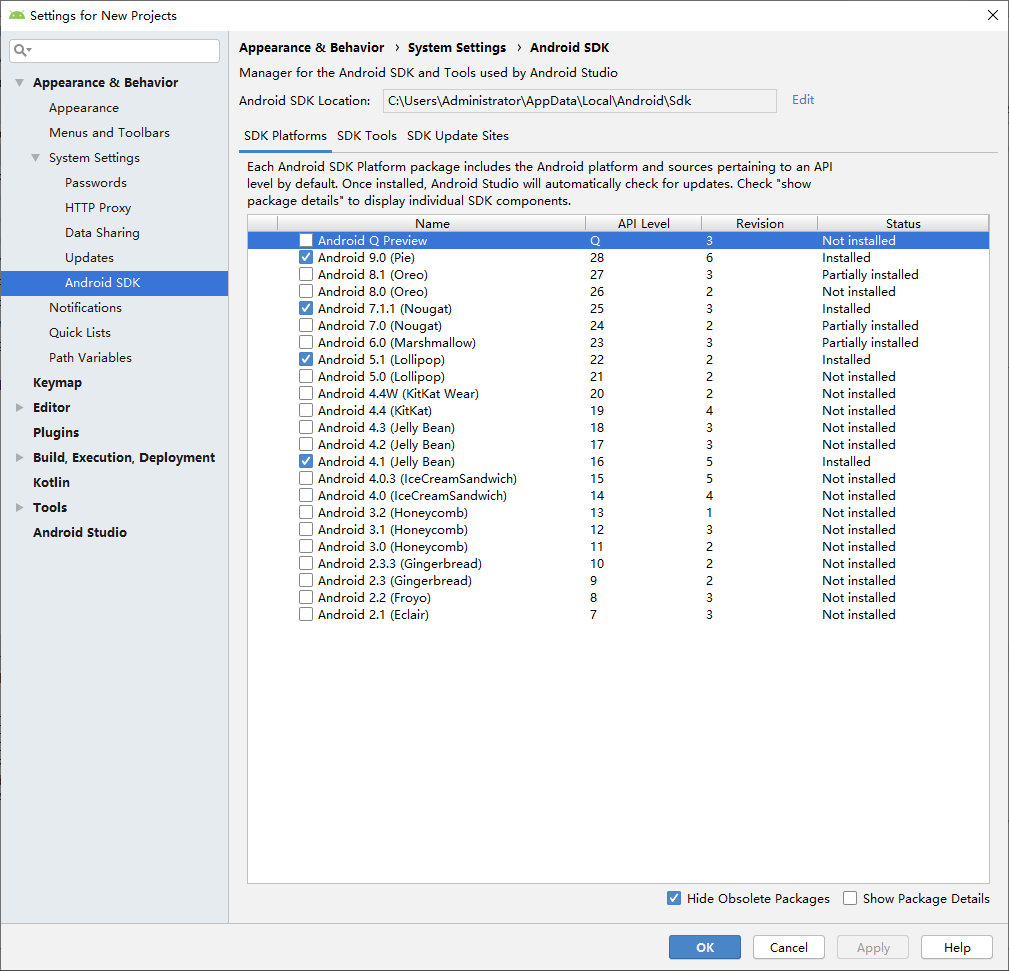This screenshot has width=1009, height=971.
Task: Select Android 7.0 (Nougat) row name
Action: click(380, 326)
